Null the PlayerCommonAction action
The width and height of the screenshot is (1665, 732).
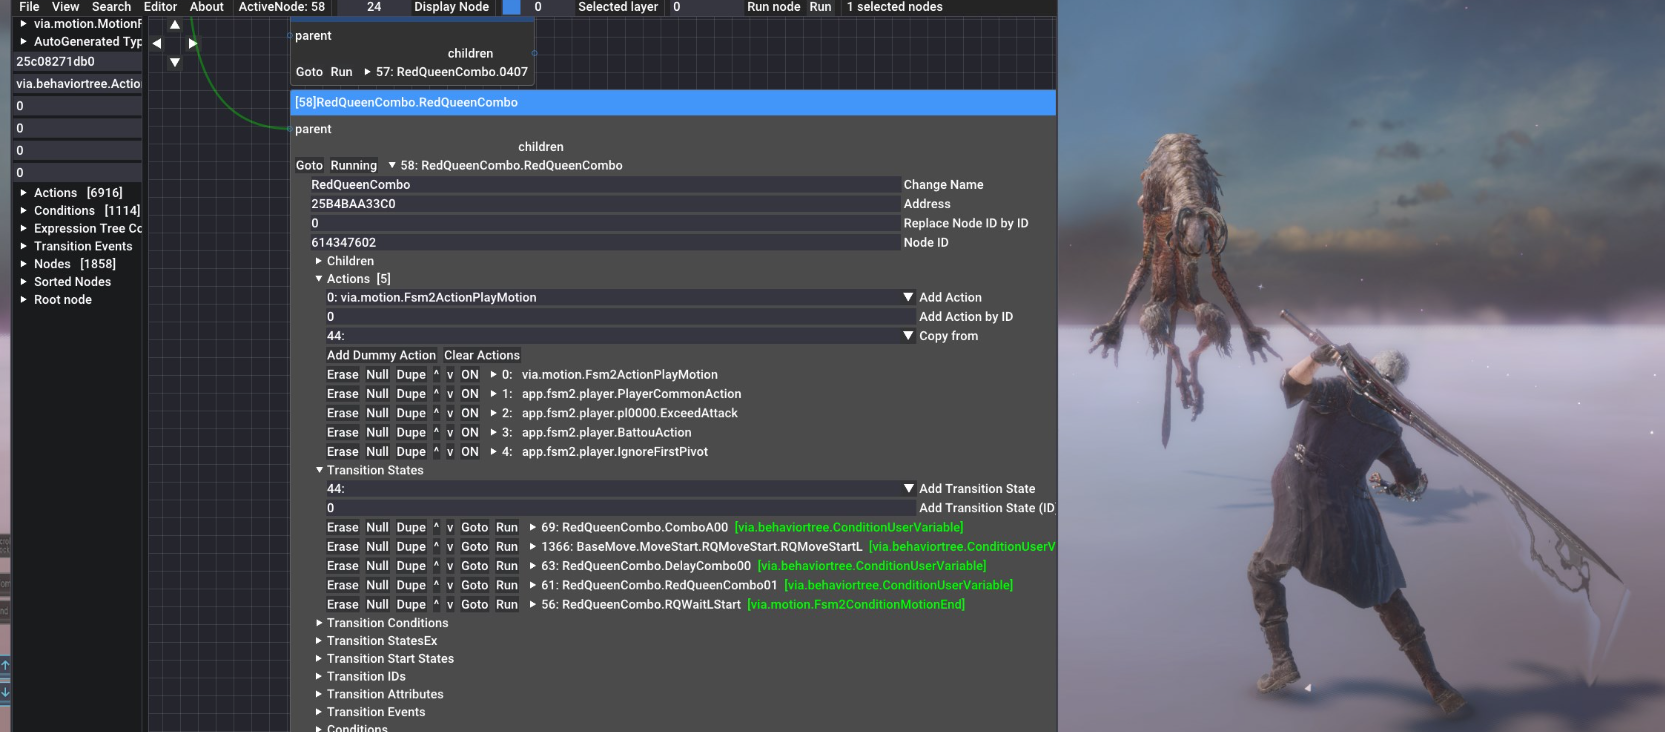(377, 394)
